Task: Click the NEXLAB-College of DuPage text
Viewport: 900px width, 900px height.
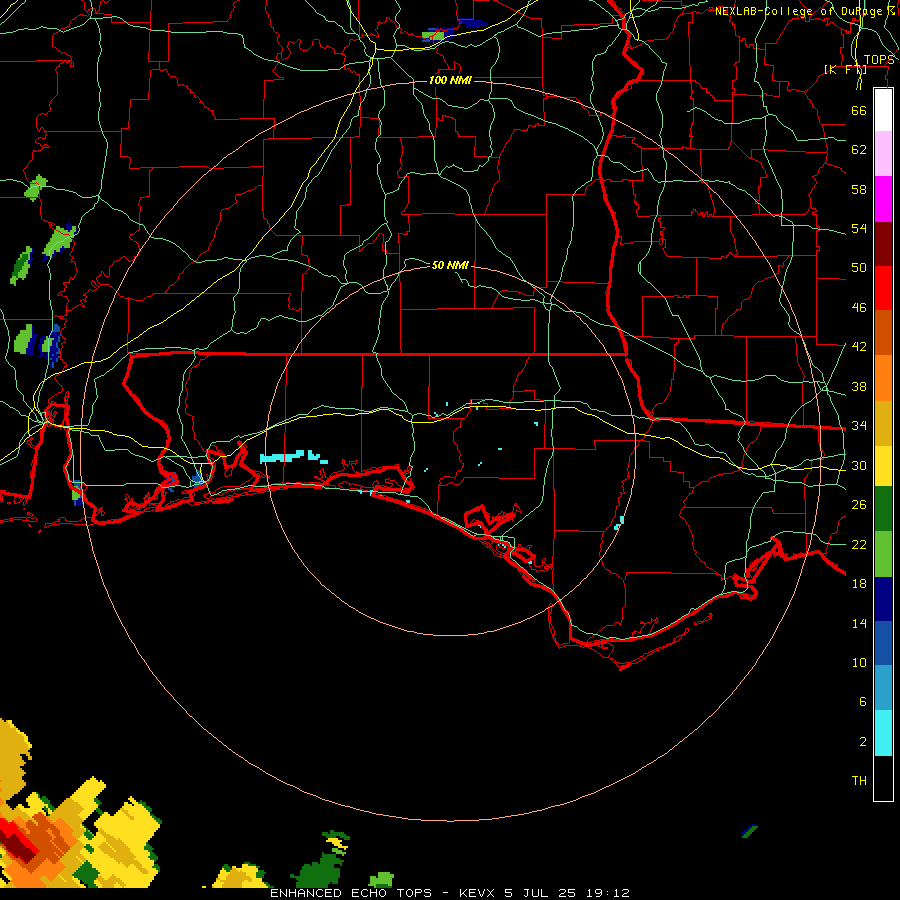Action: click(x=800, y=11)
